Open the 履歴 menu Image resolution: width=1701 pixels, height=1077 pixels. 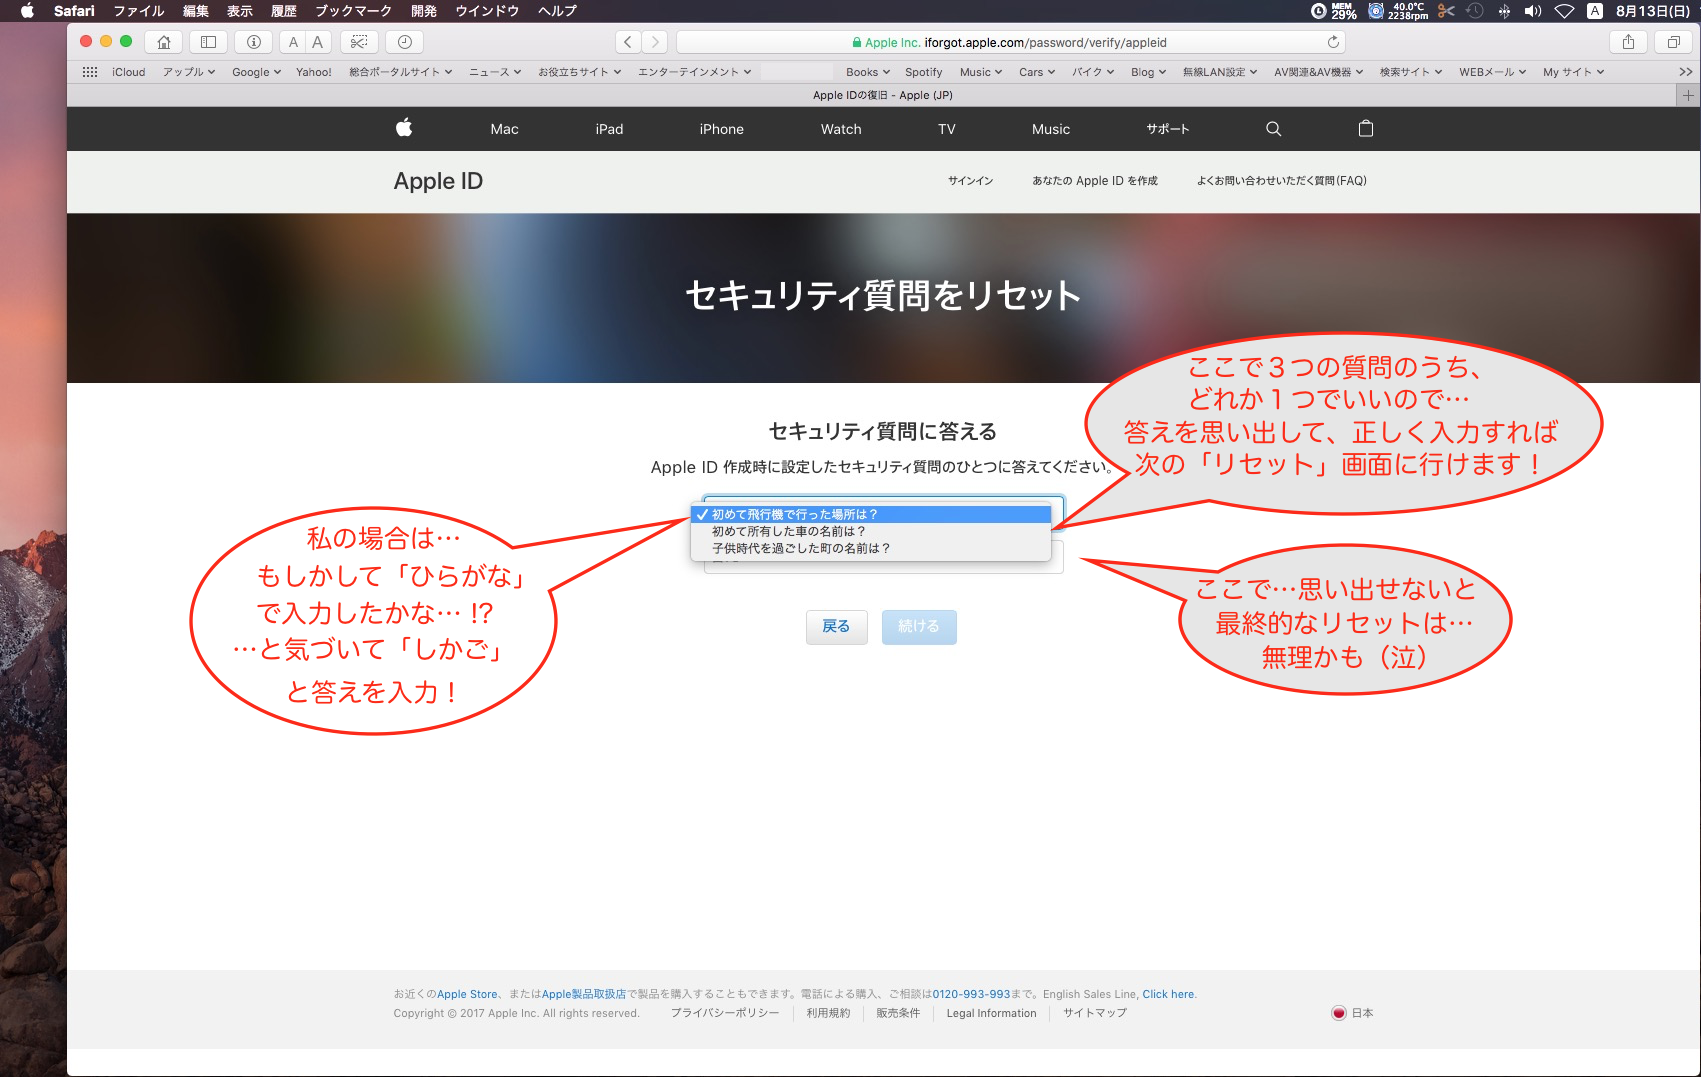click(x=284, y=11)
